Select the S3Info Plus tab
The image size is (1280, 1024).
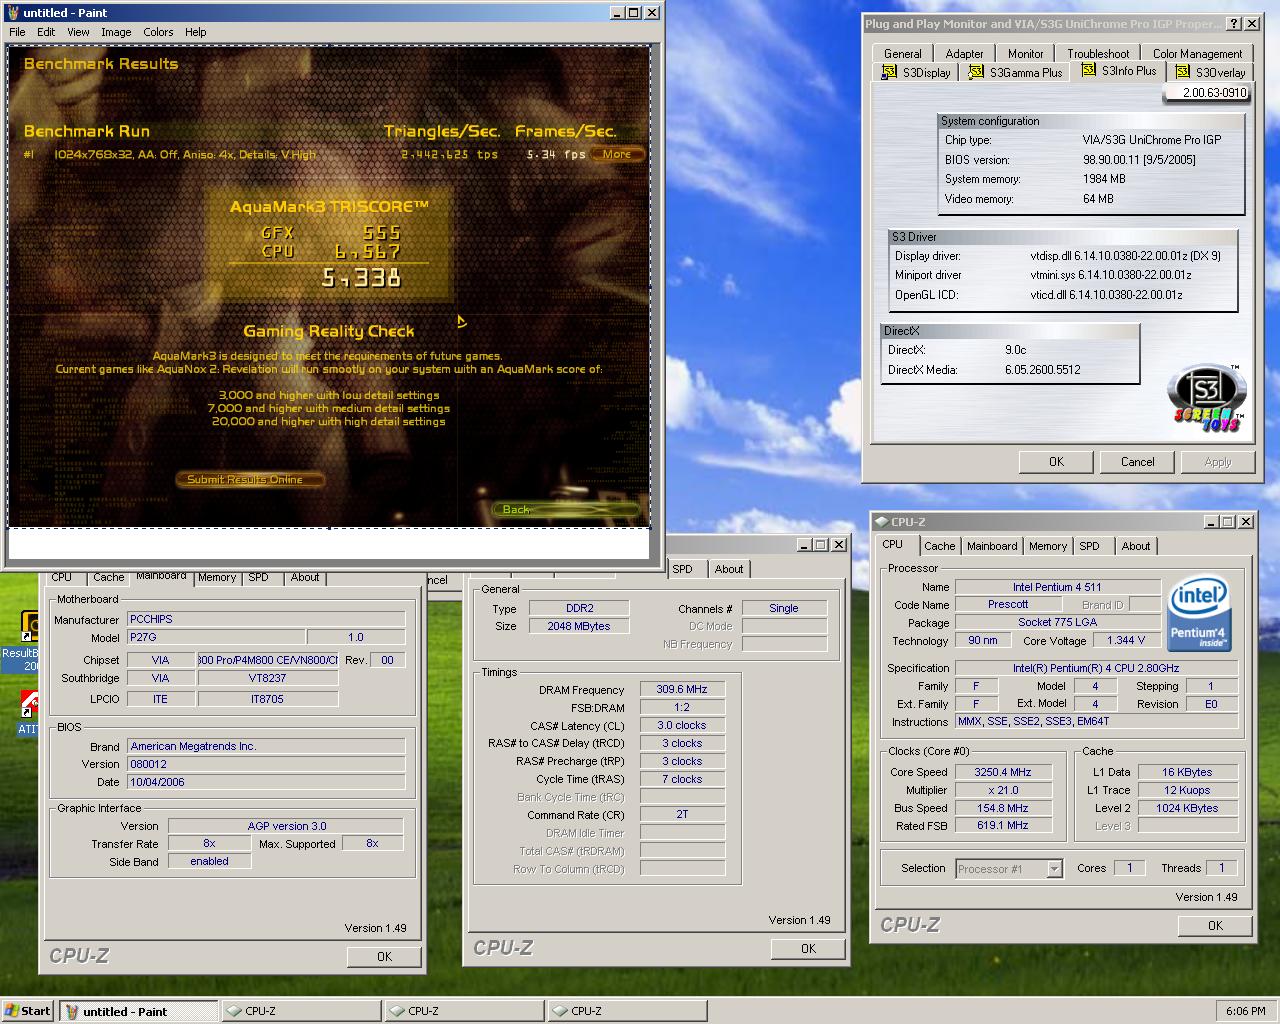1118,71
